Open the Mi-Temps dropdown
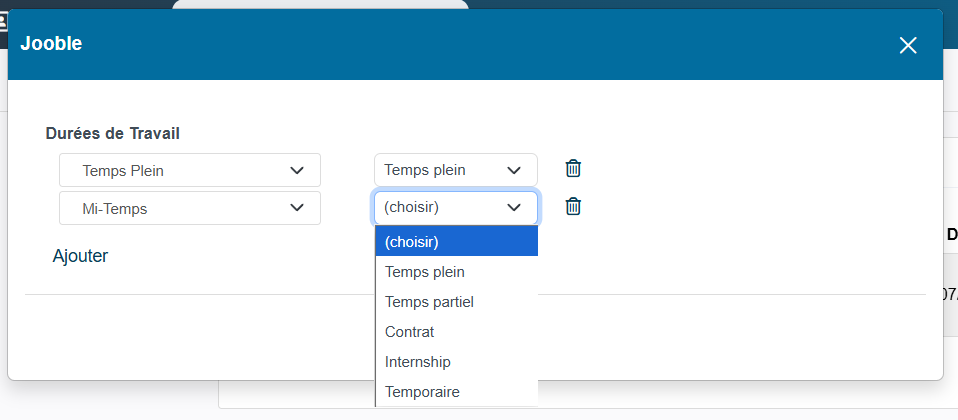958x420 pixels. [x=189, y=208]
